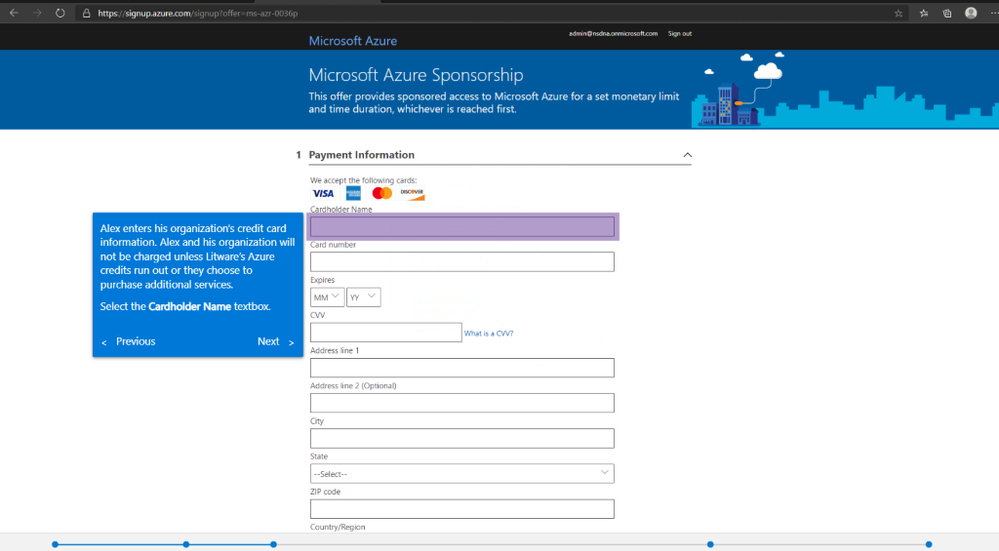The image size is (999, 551).
Task: Bookmark page with the star icon
Action: (898, 13)
